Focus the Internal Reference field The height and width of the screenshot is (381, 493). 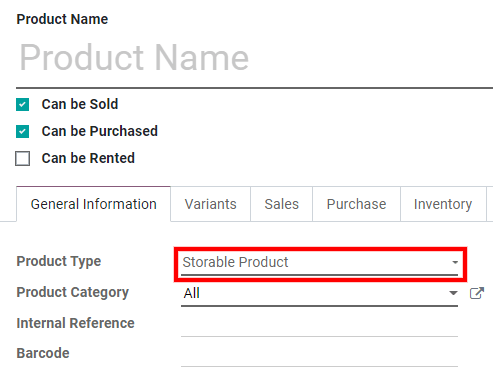[x=319, y=324]
